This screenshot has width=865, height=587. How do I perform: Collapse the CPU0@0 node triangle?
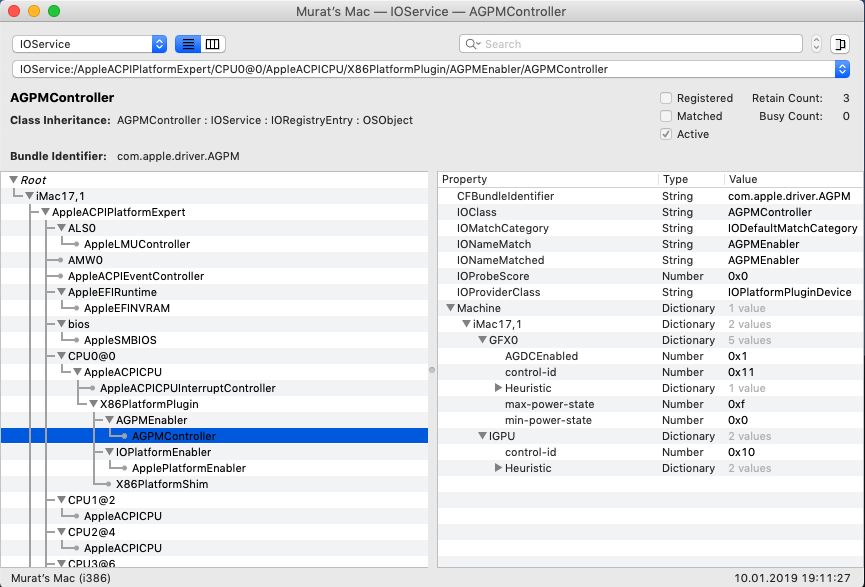[62, 356]
